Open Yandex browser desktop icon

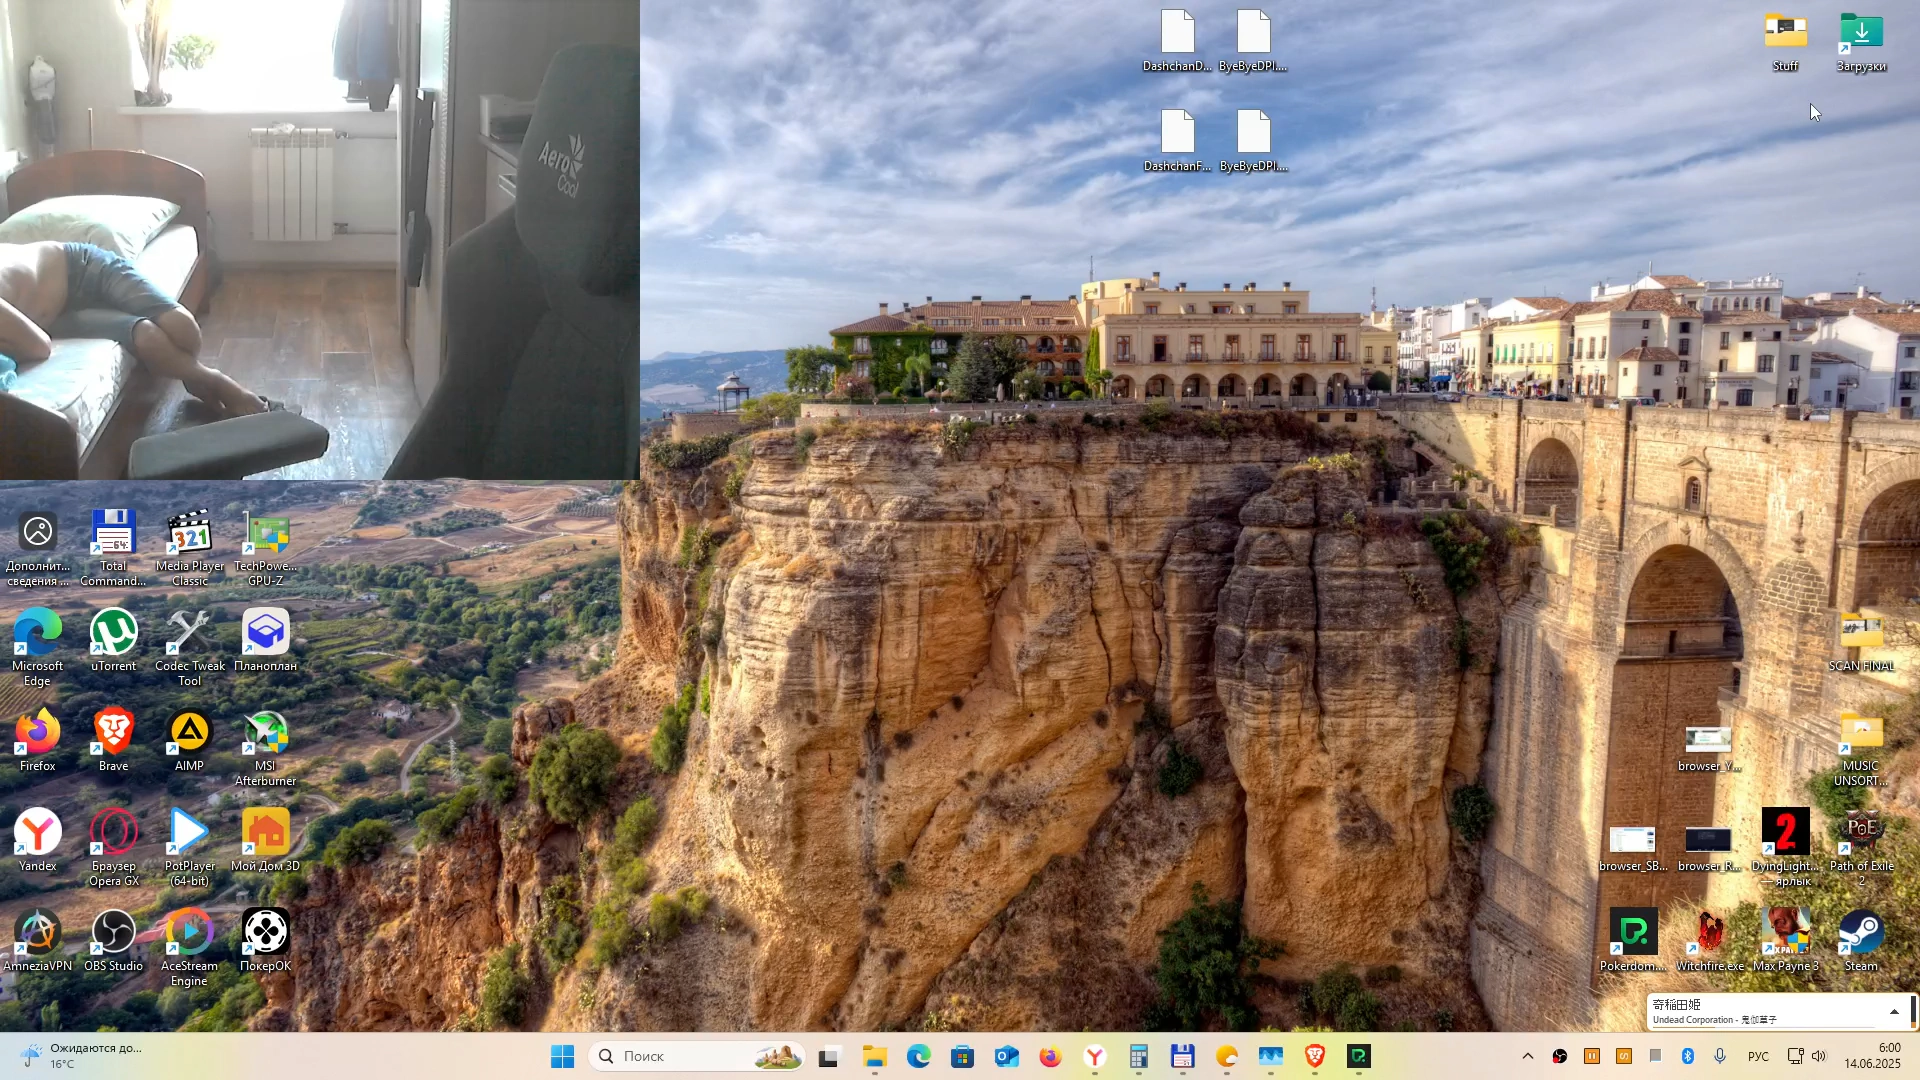tap(37, 840)
